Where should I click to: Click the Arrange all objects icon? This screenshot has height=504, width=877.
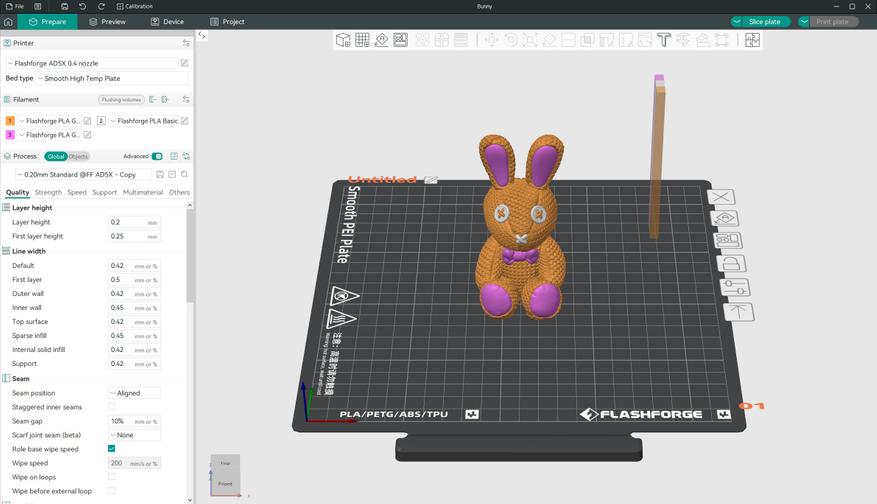tap(400, 40)
